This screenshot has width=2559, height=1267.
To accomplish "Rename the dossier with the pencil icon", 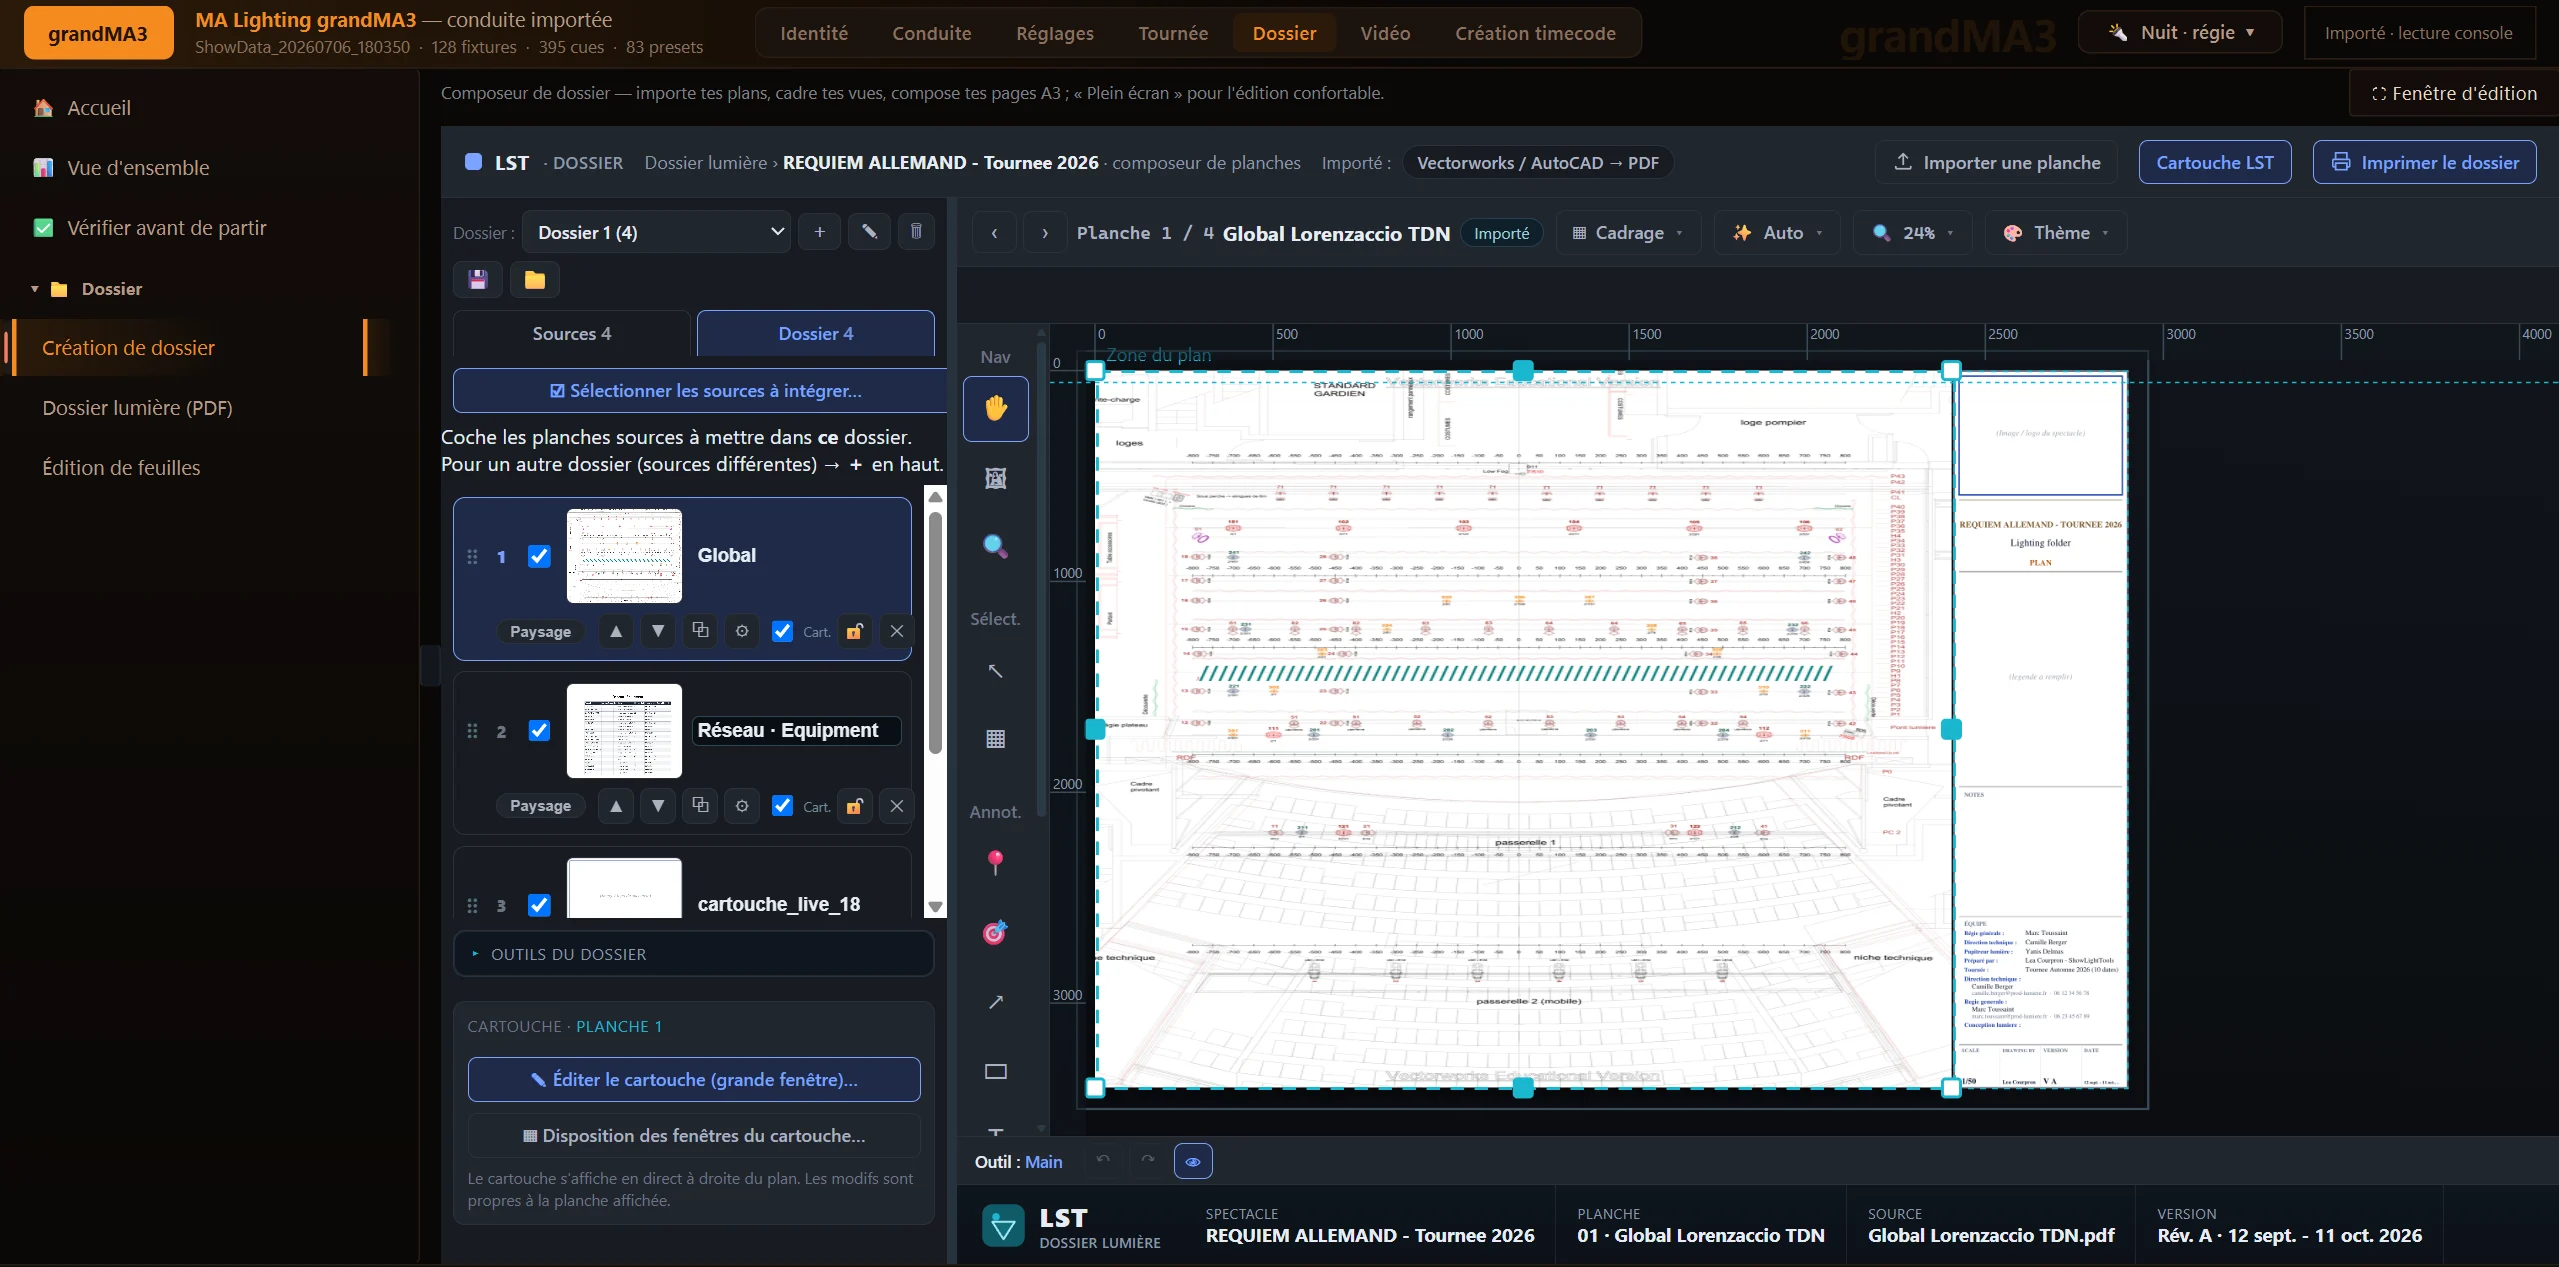I will [x=869, y=232].
